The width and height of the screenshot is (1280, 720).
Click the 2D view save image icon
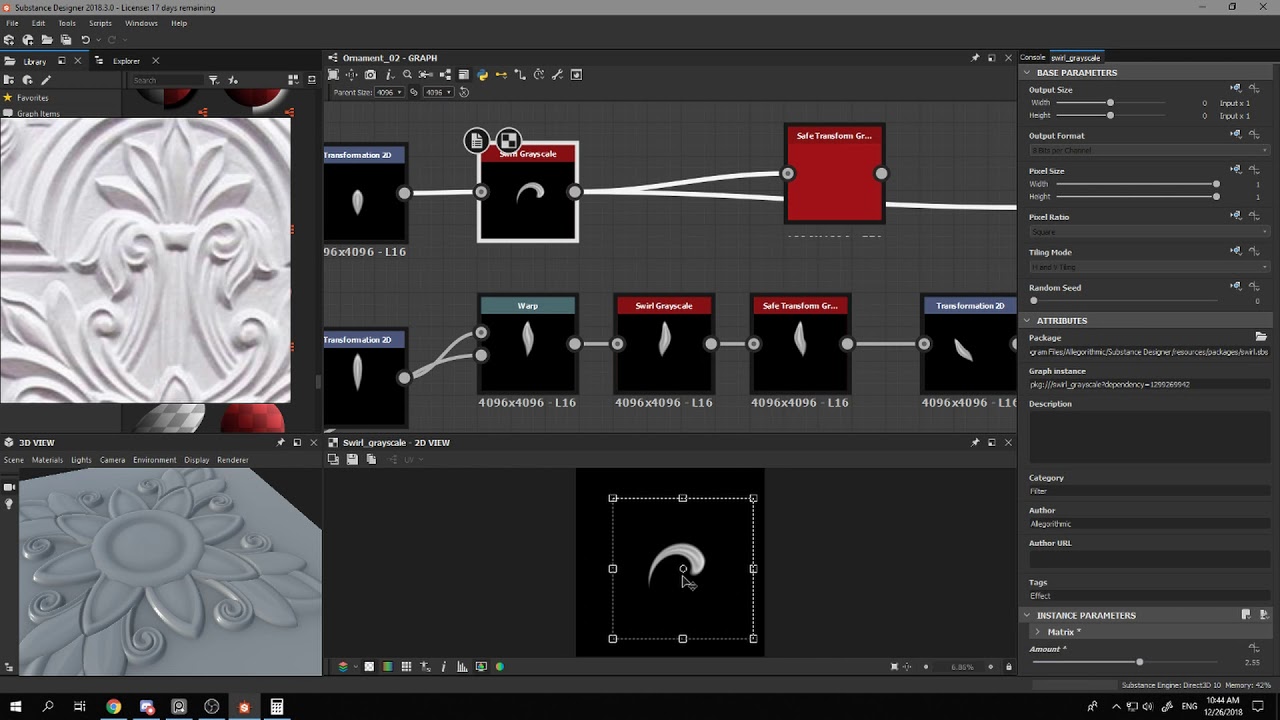pos(352,459)
